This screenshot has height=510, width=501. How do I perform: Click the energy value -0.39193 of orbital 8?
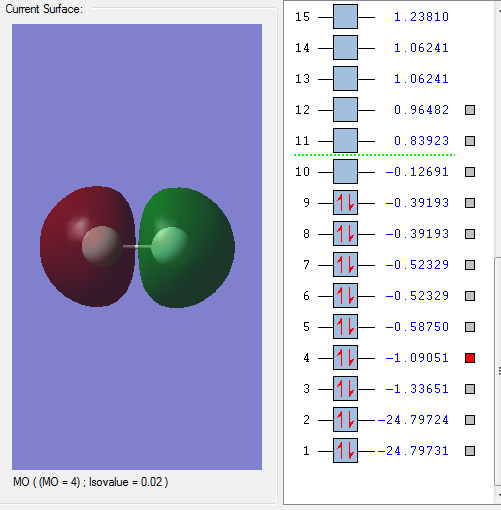(417, 234)
